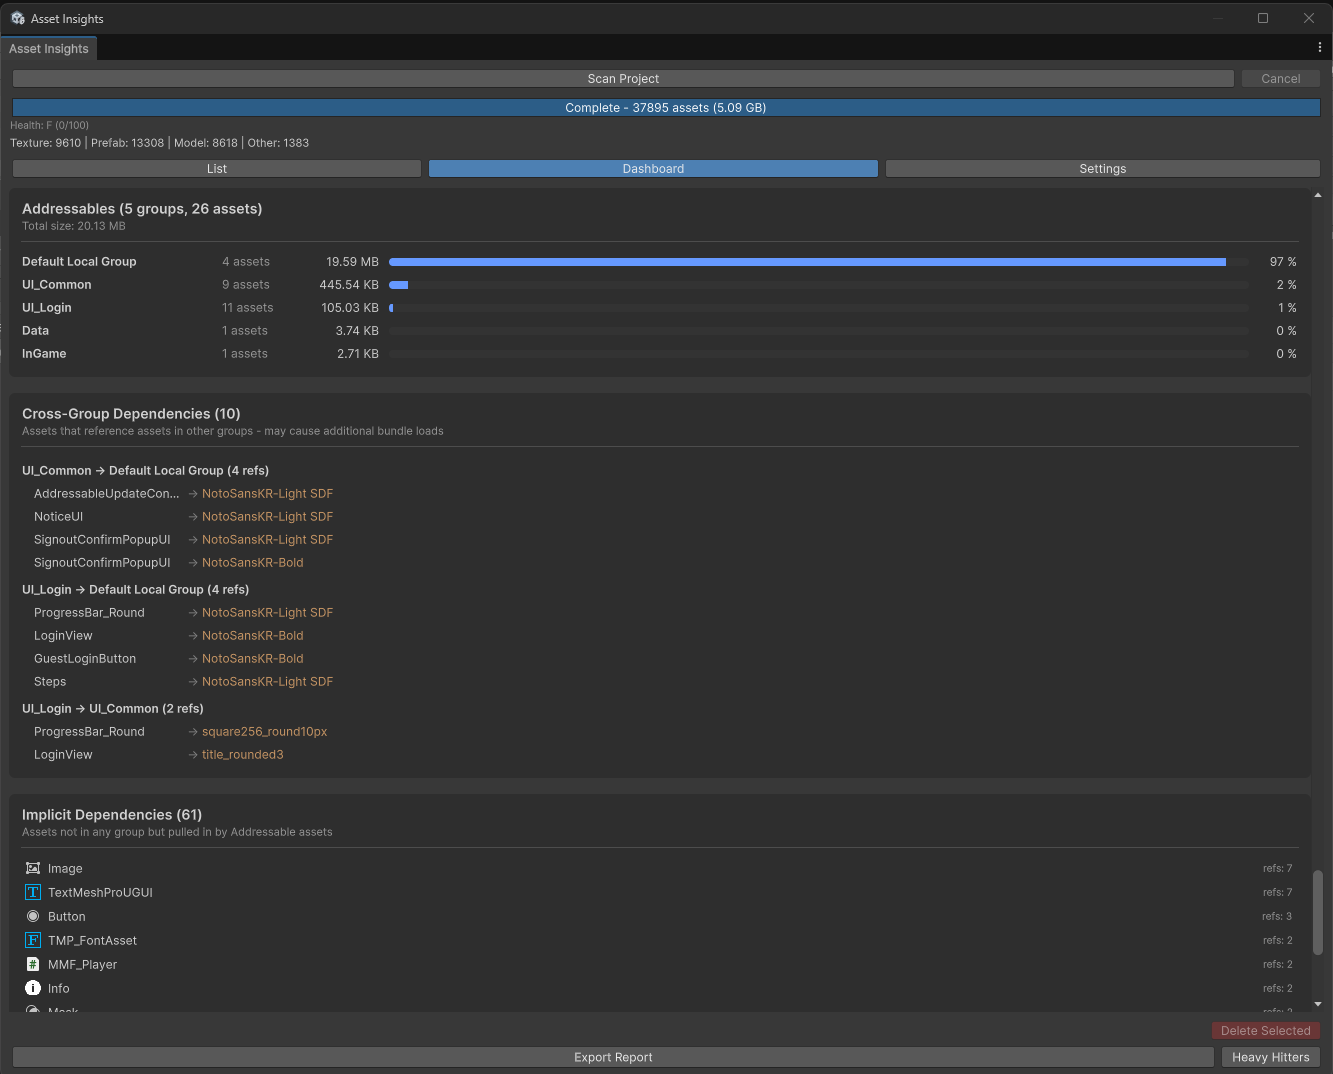Click the Export Report button
The width and height of the screenshot is (1333, 1074).
[x=613, y=1057]
